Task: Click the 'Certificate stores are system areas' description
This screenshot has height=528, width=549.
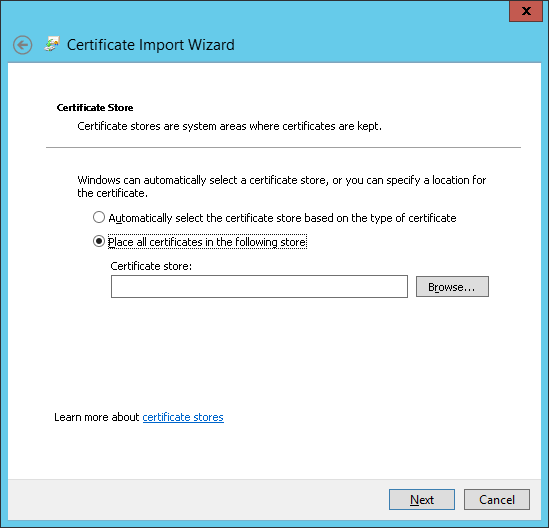Action: click(229, 126)
